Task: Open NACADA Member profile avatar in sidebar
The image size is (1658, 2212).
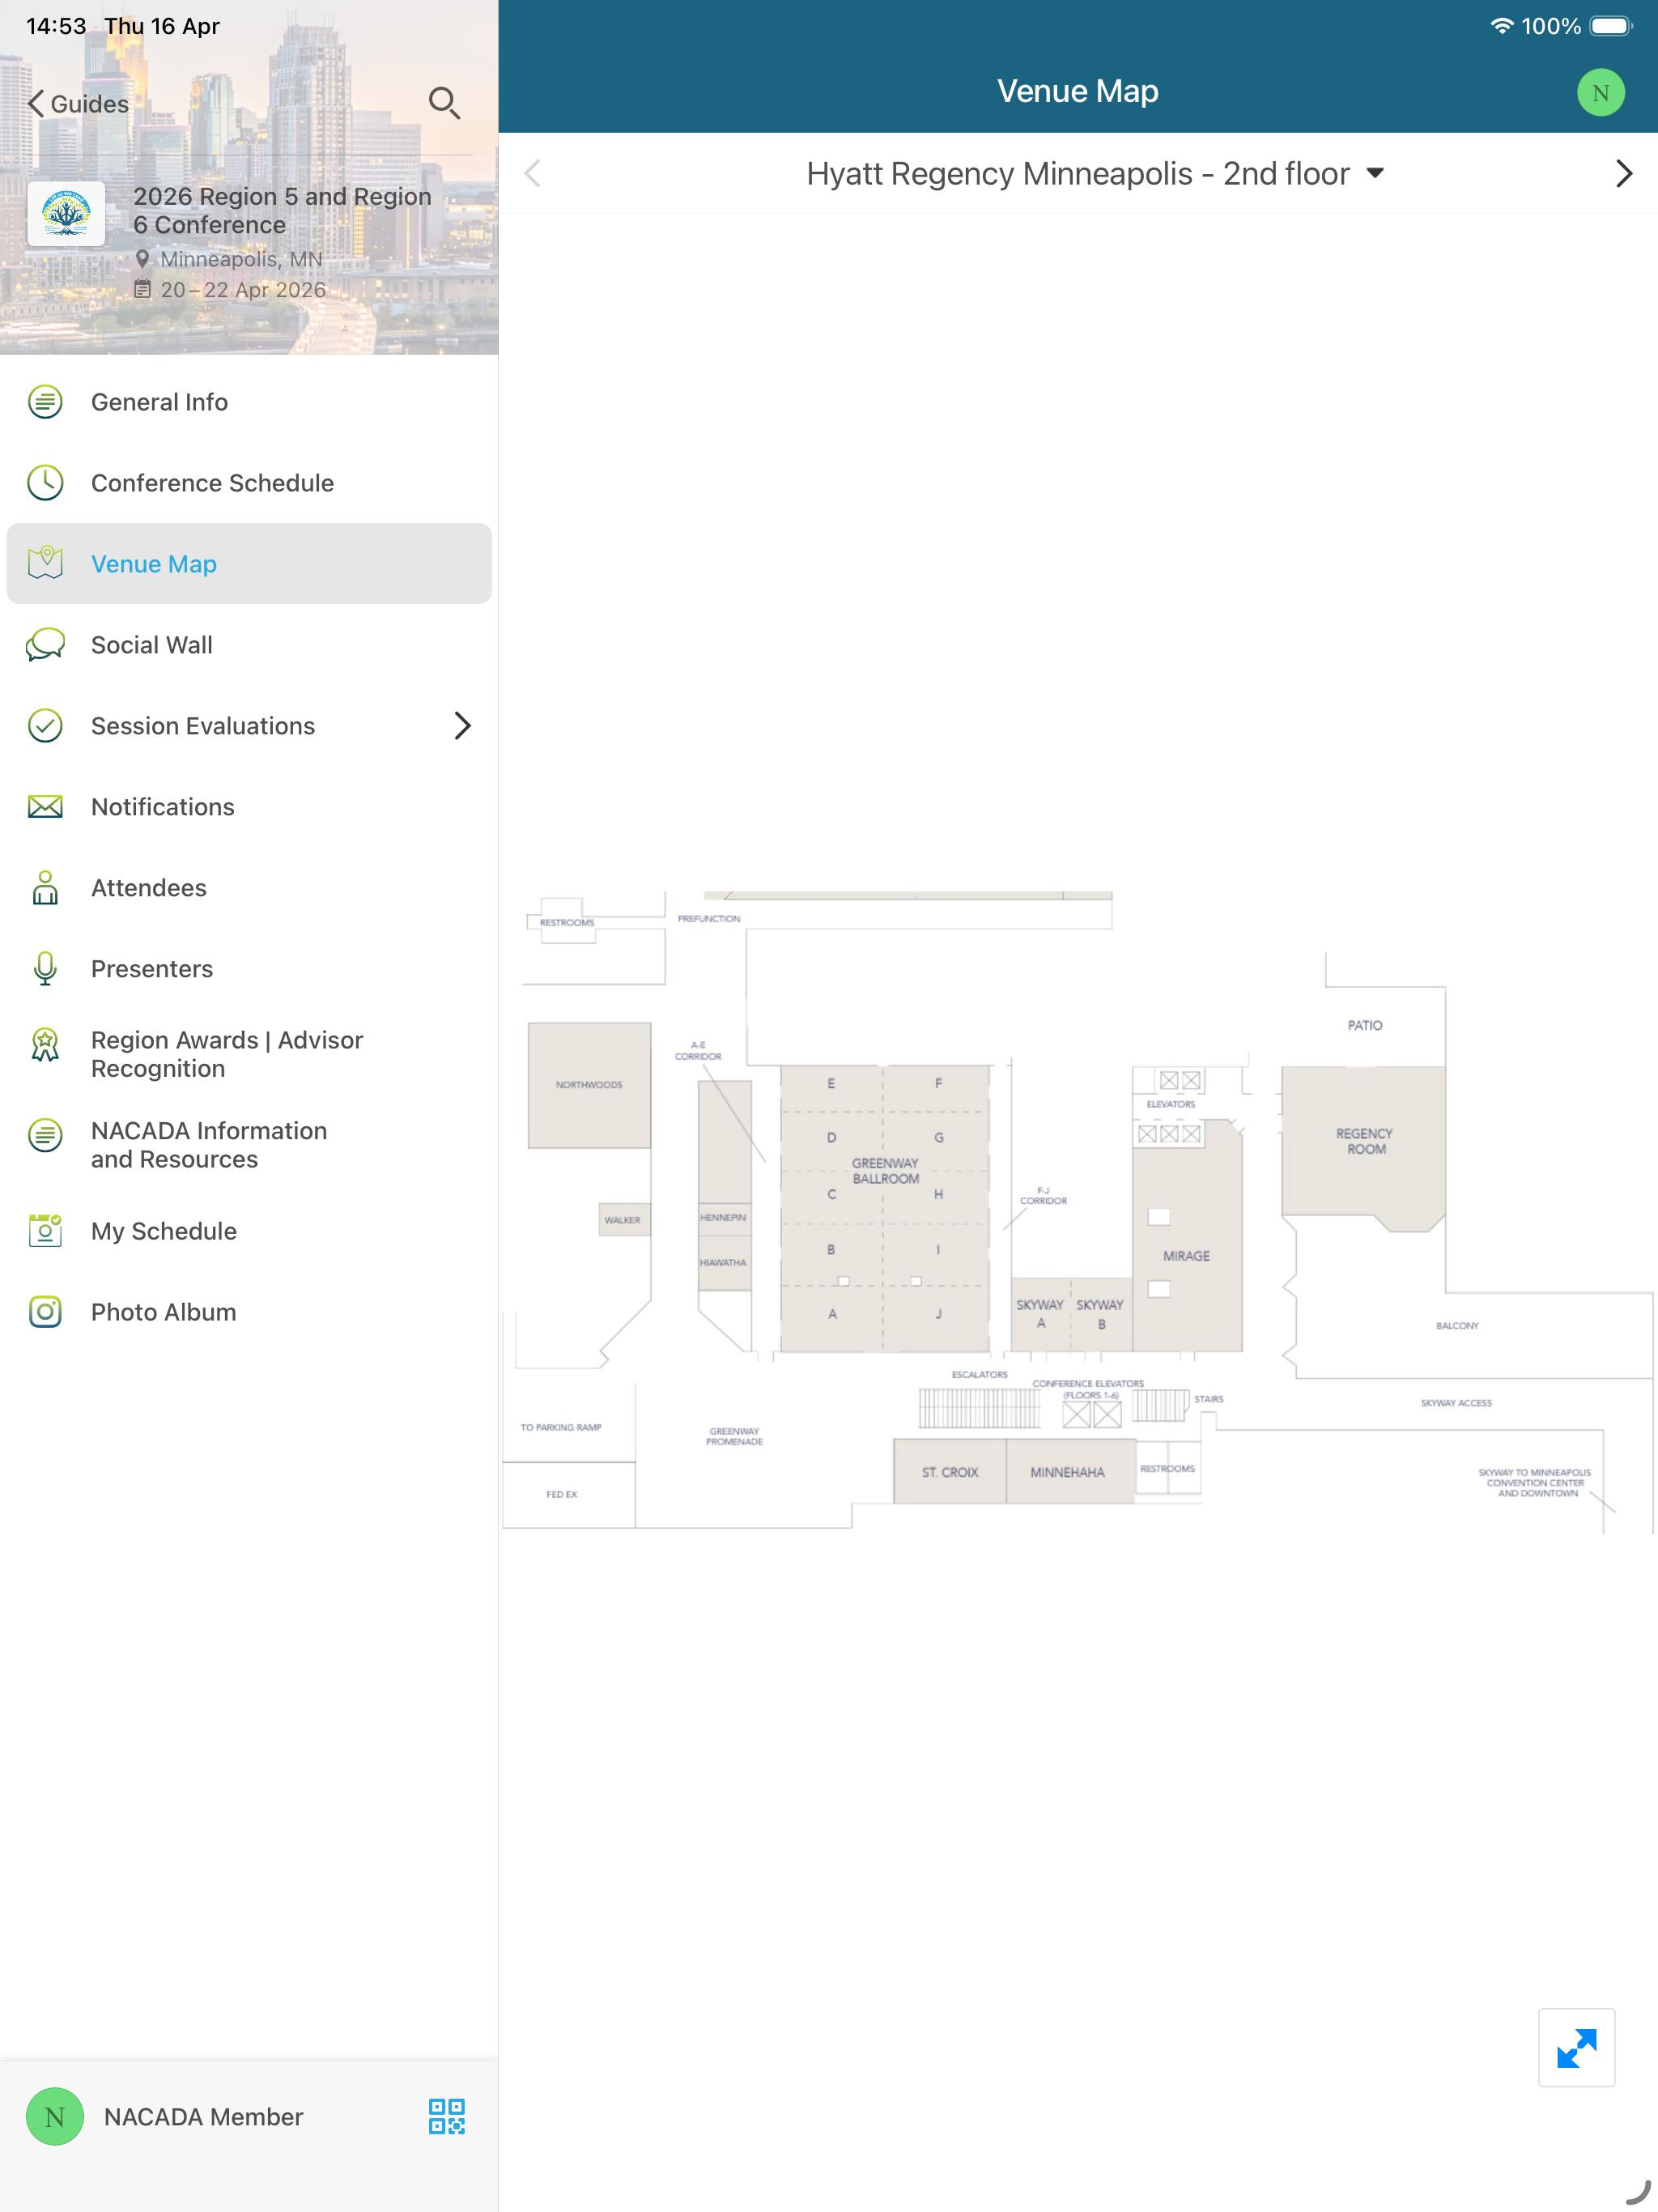Action: (x=55, y=2116)
